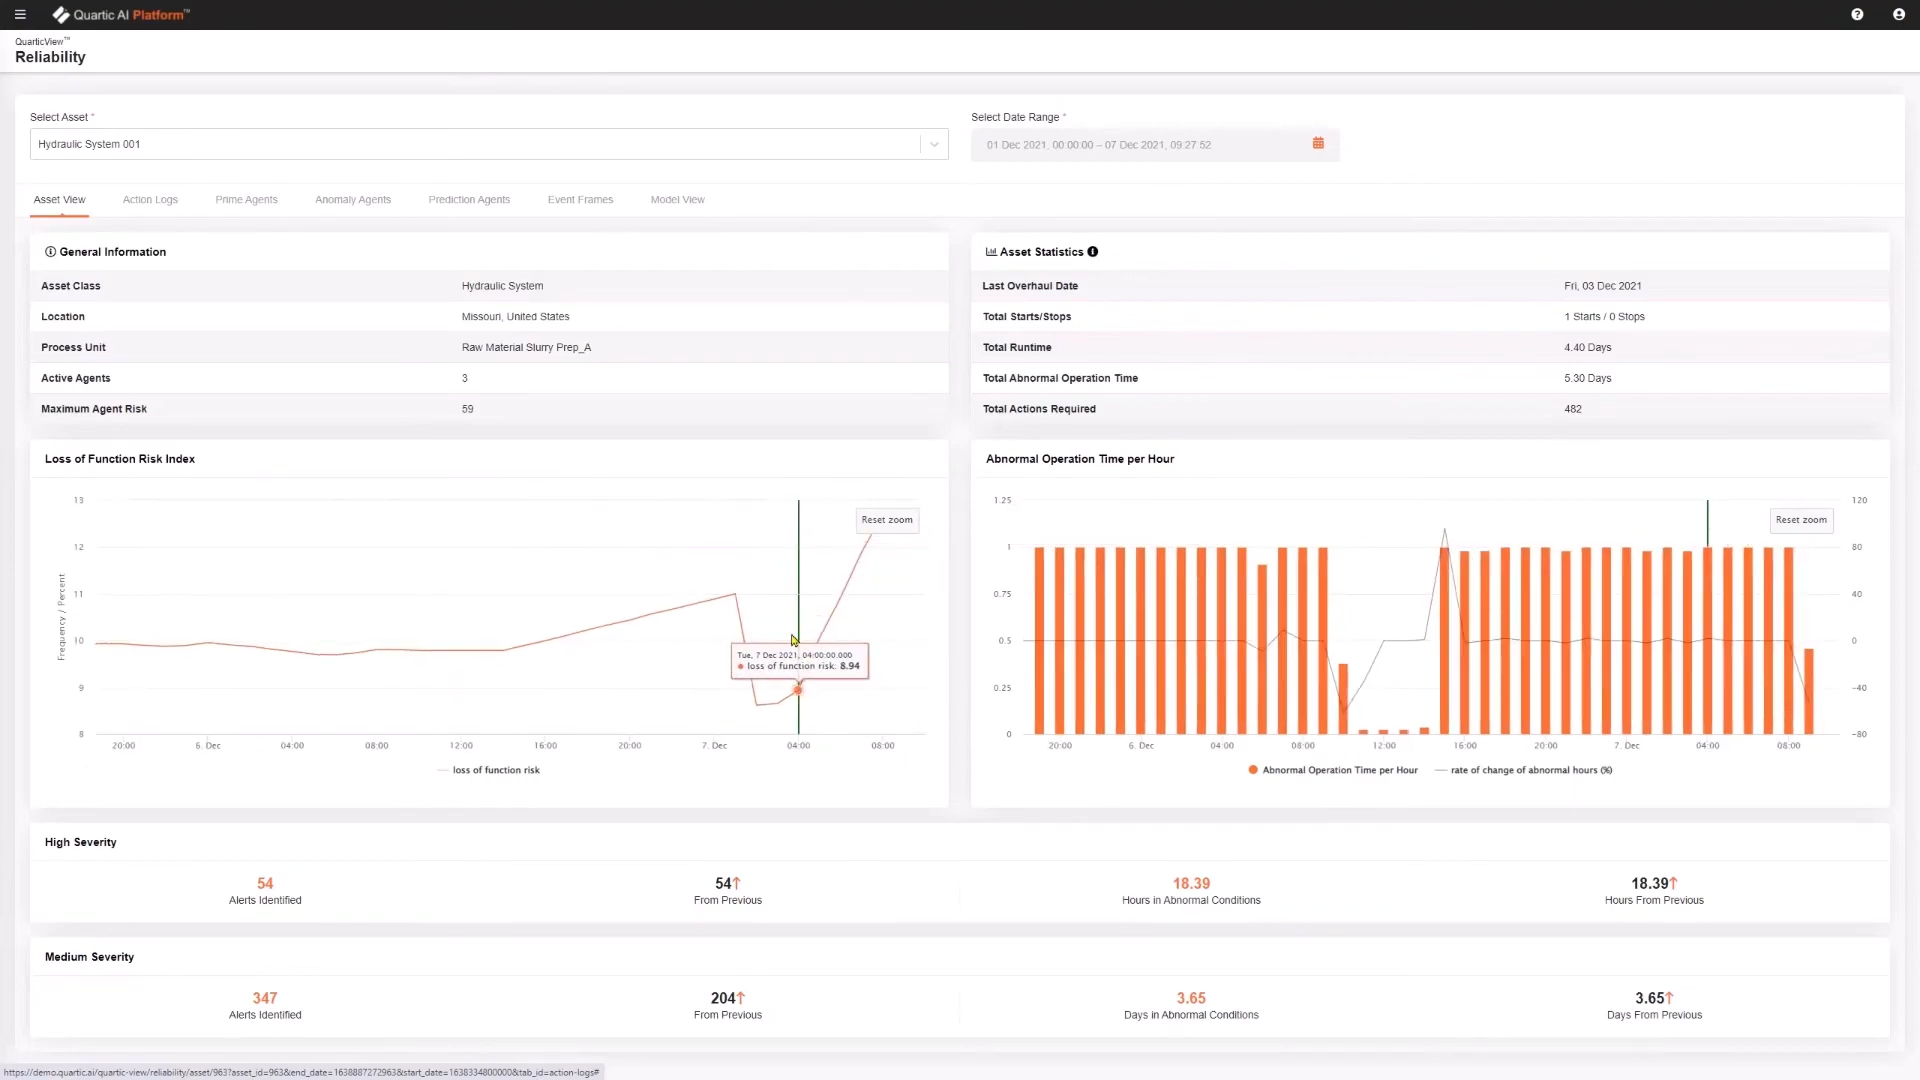This screenshot has width=1920, height=1080.
Task: Open the hamburger navigation menu
Action: click(x=20, y=15)
